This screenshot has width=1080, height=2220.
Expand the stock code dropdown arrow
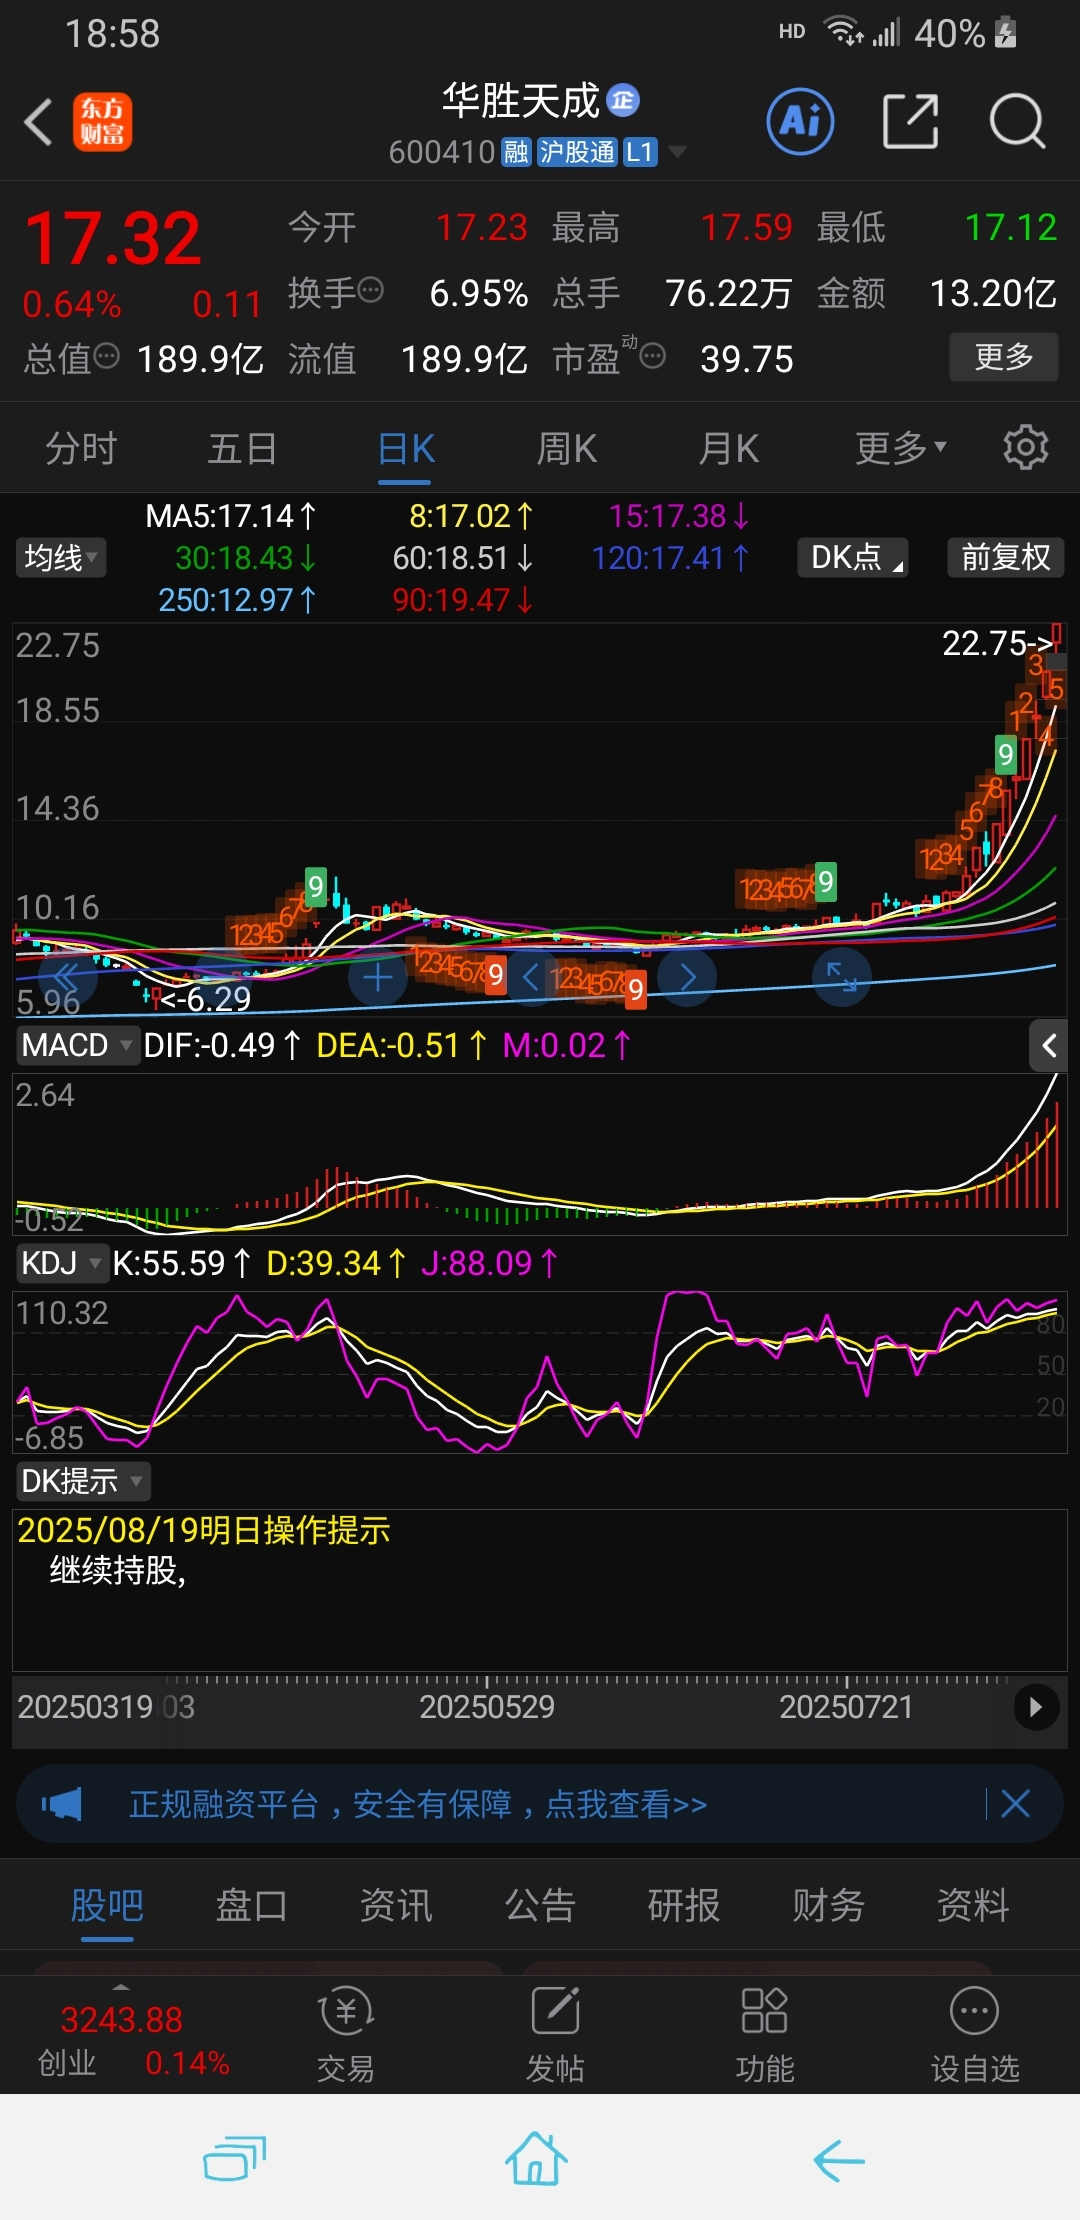point(677,152)
